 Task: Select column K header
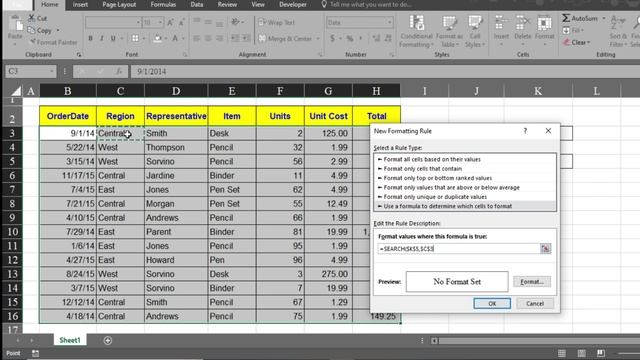point(538,91)
